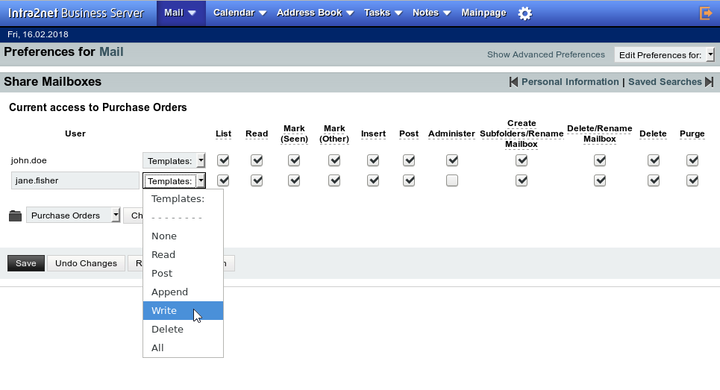Click the Mark (Seen) column header
The width and height of the screenshot is (720, 390).
[x=294, y=134]
